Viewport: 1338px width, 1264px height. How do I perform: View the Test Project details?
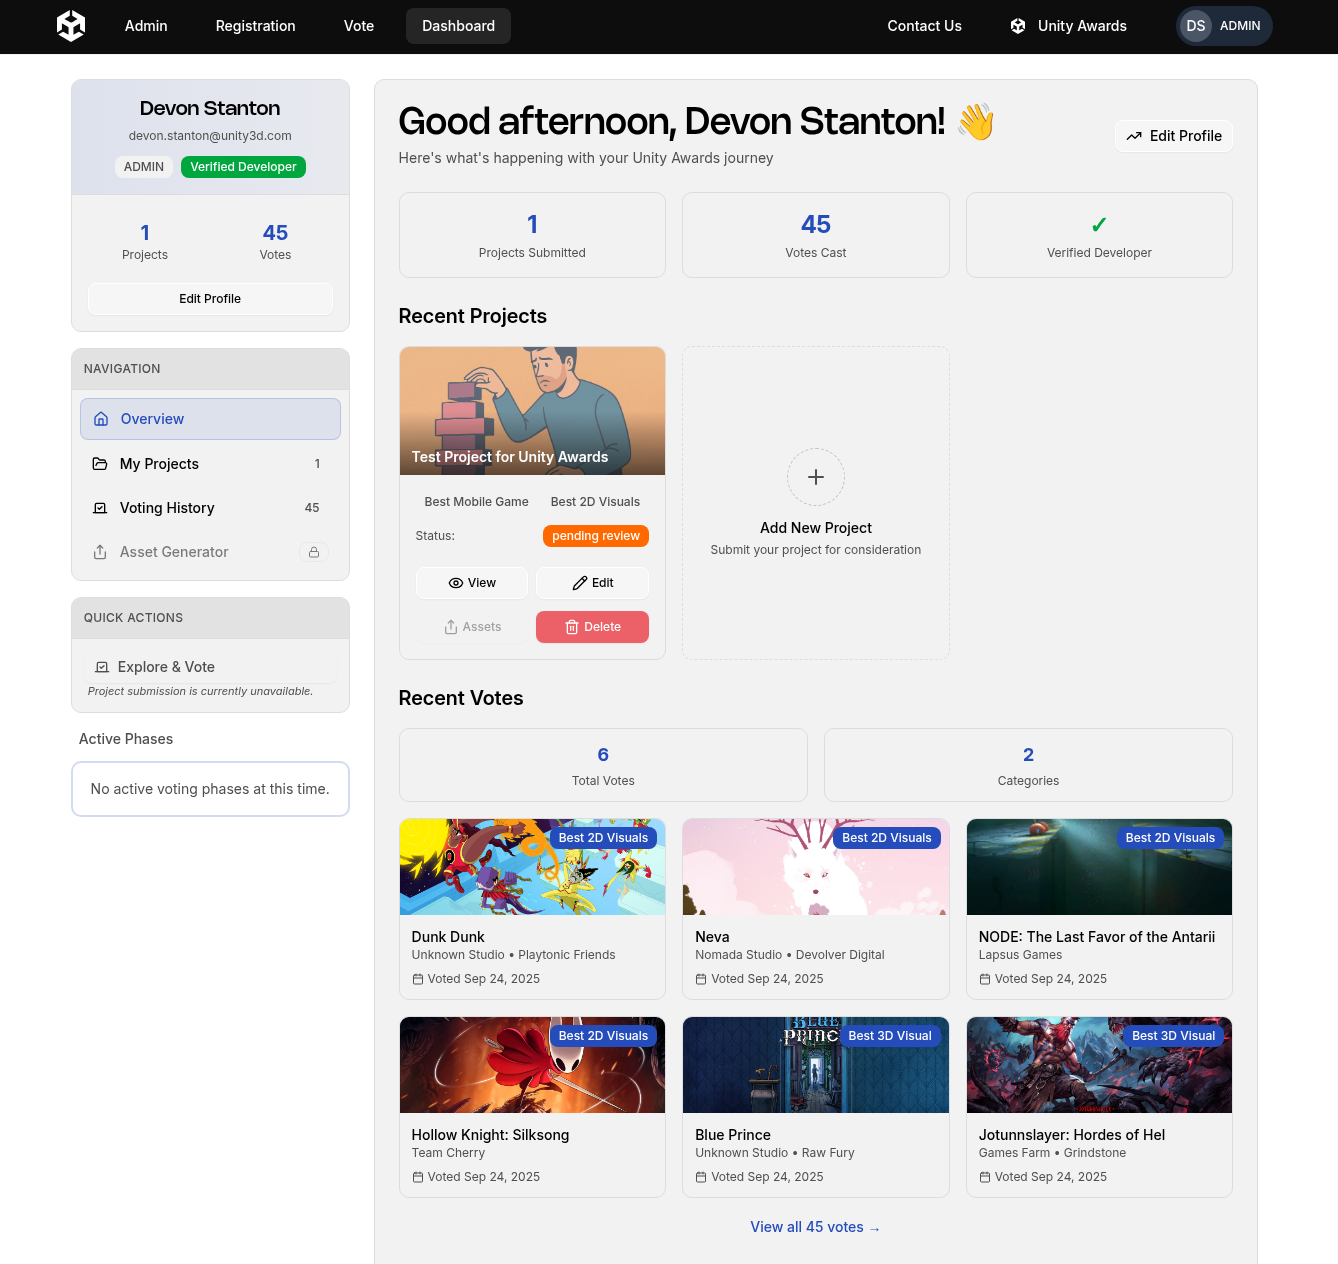(x=471, y=583)
